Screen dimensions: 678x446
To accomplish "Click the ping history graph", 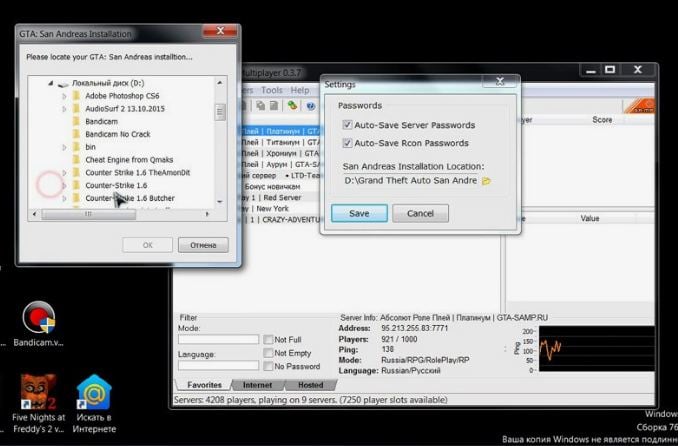I will coord(597,349).
